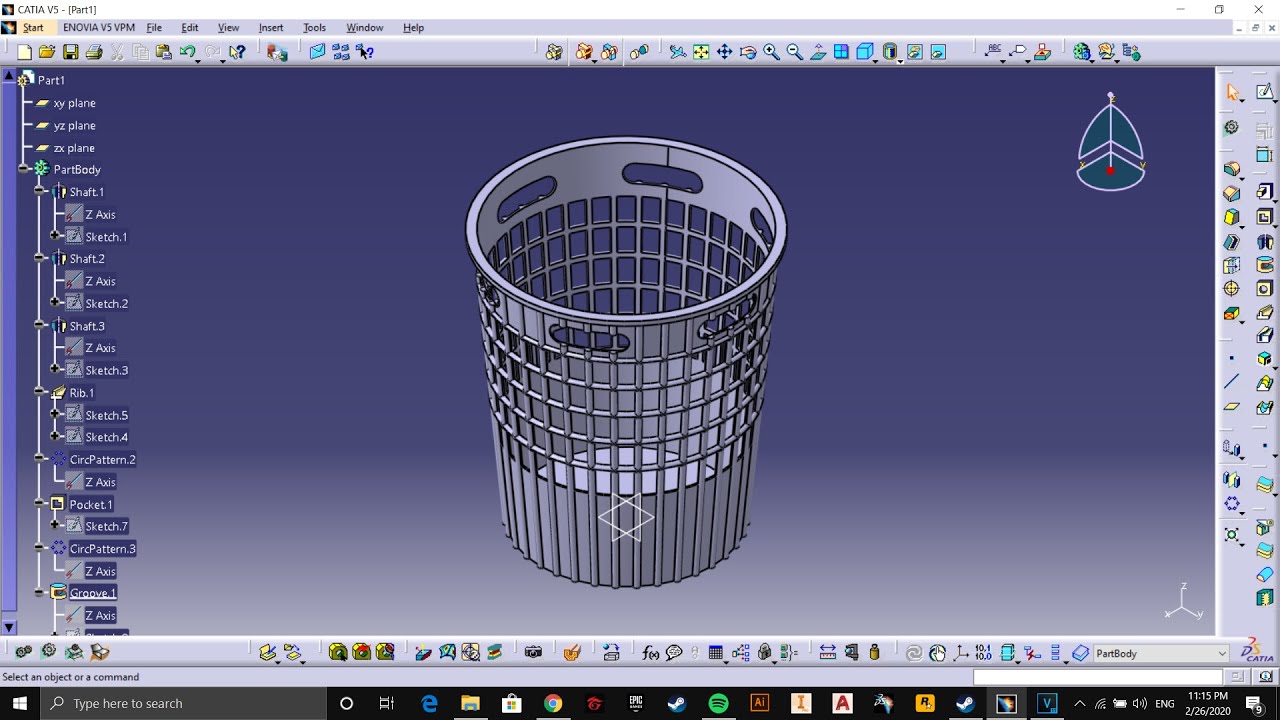The image size is (1280, 720).
Task: Undo the last action
Action: tap(187, 52)
